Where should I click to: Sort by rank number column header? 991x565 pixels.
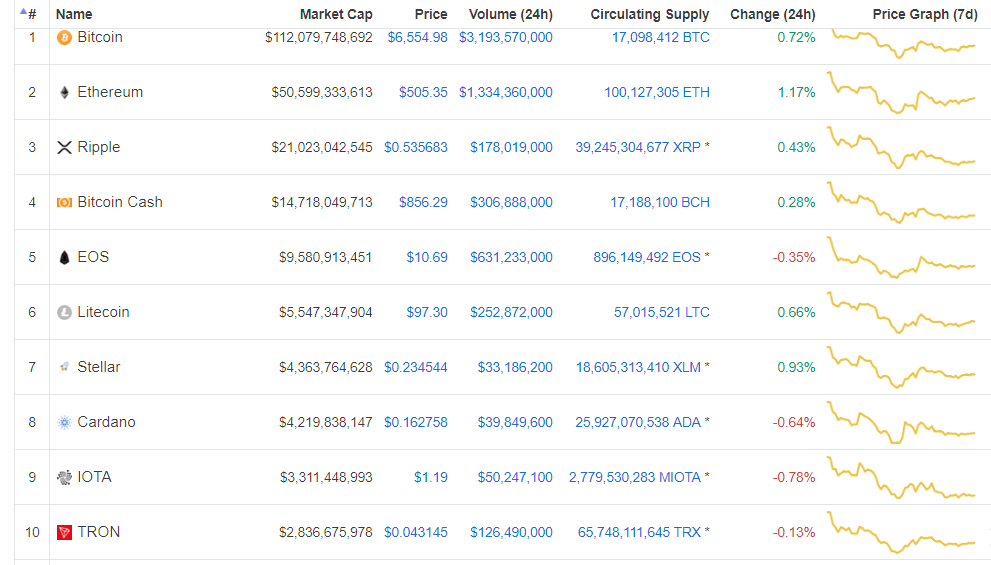coord(32,14)
